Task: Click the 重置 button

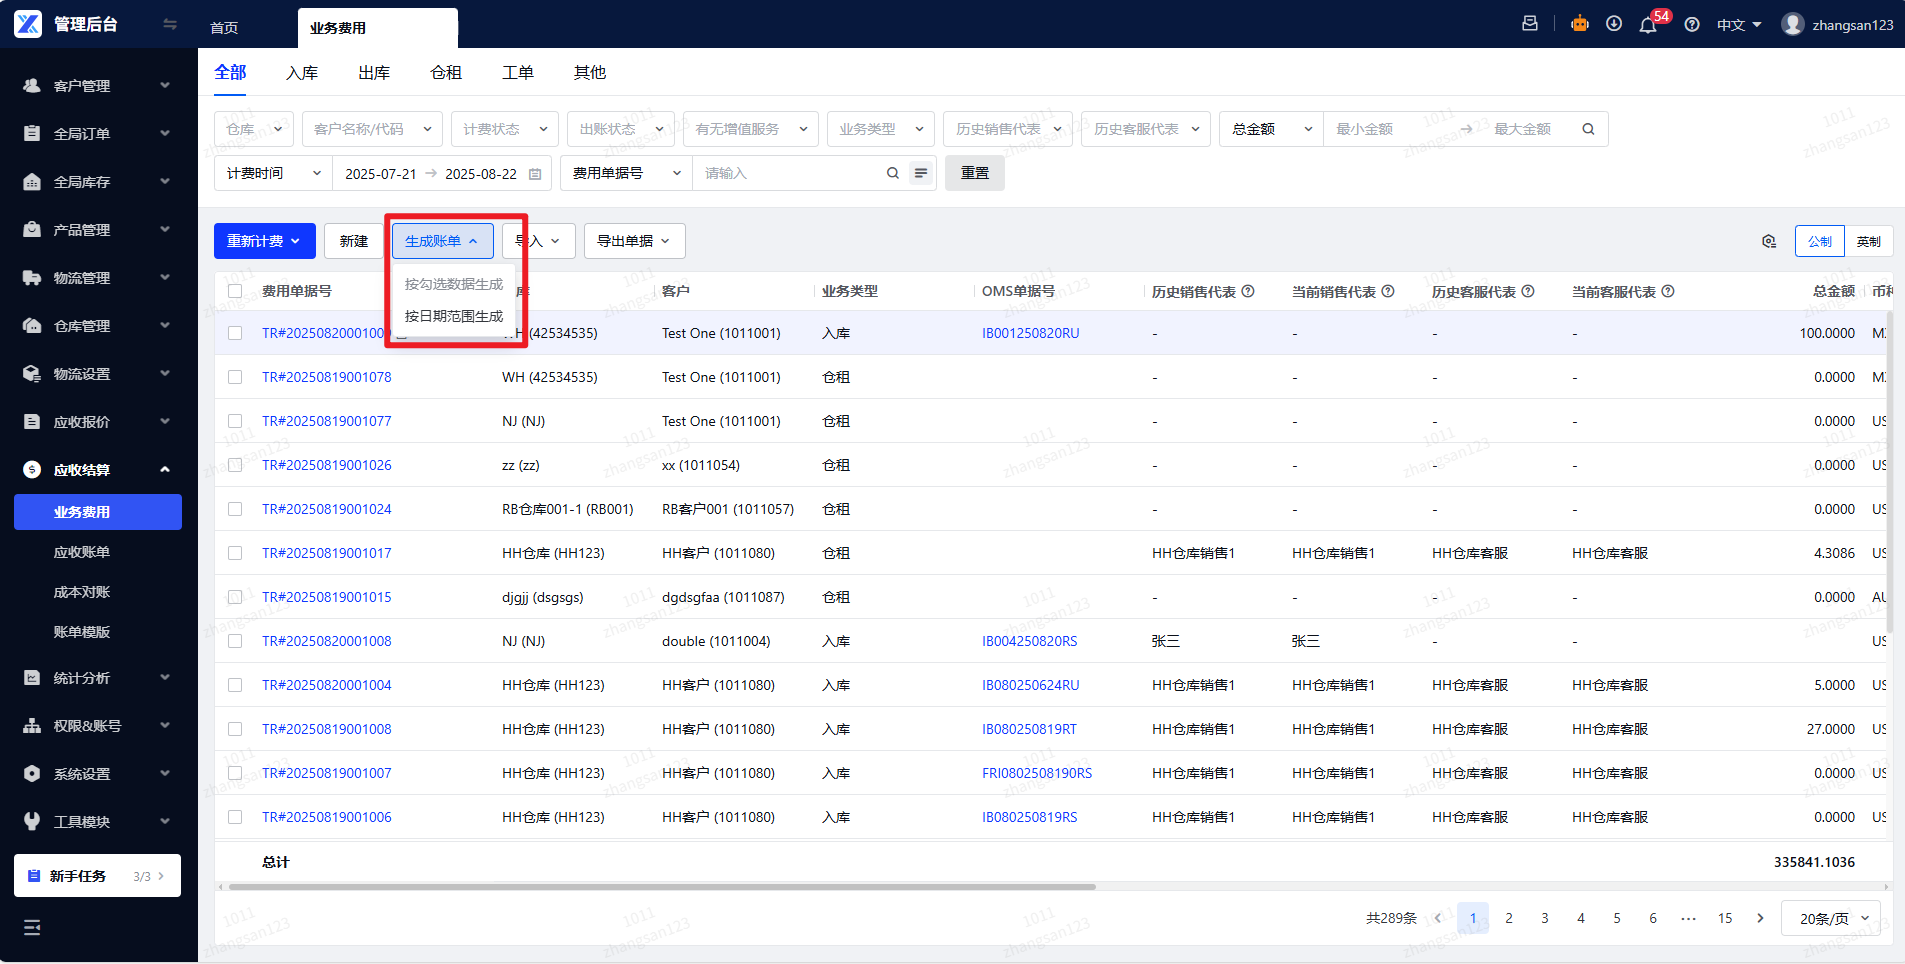Action: tap(975, 173)
